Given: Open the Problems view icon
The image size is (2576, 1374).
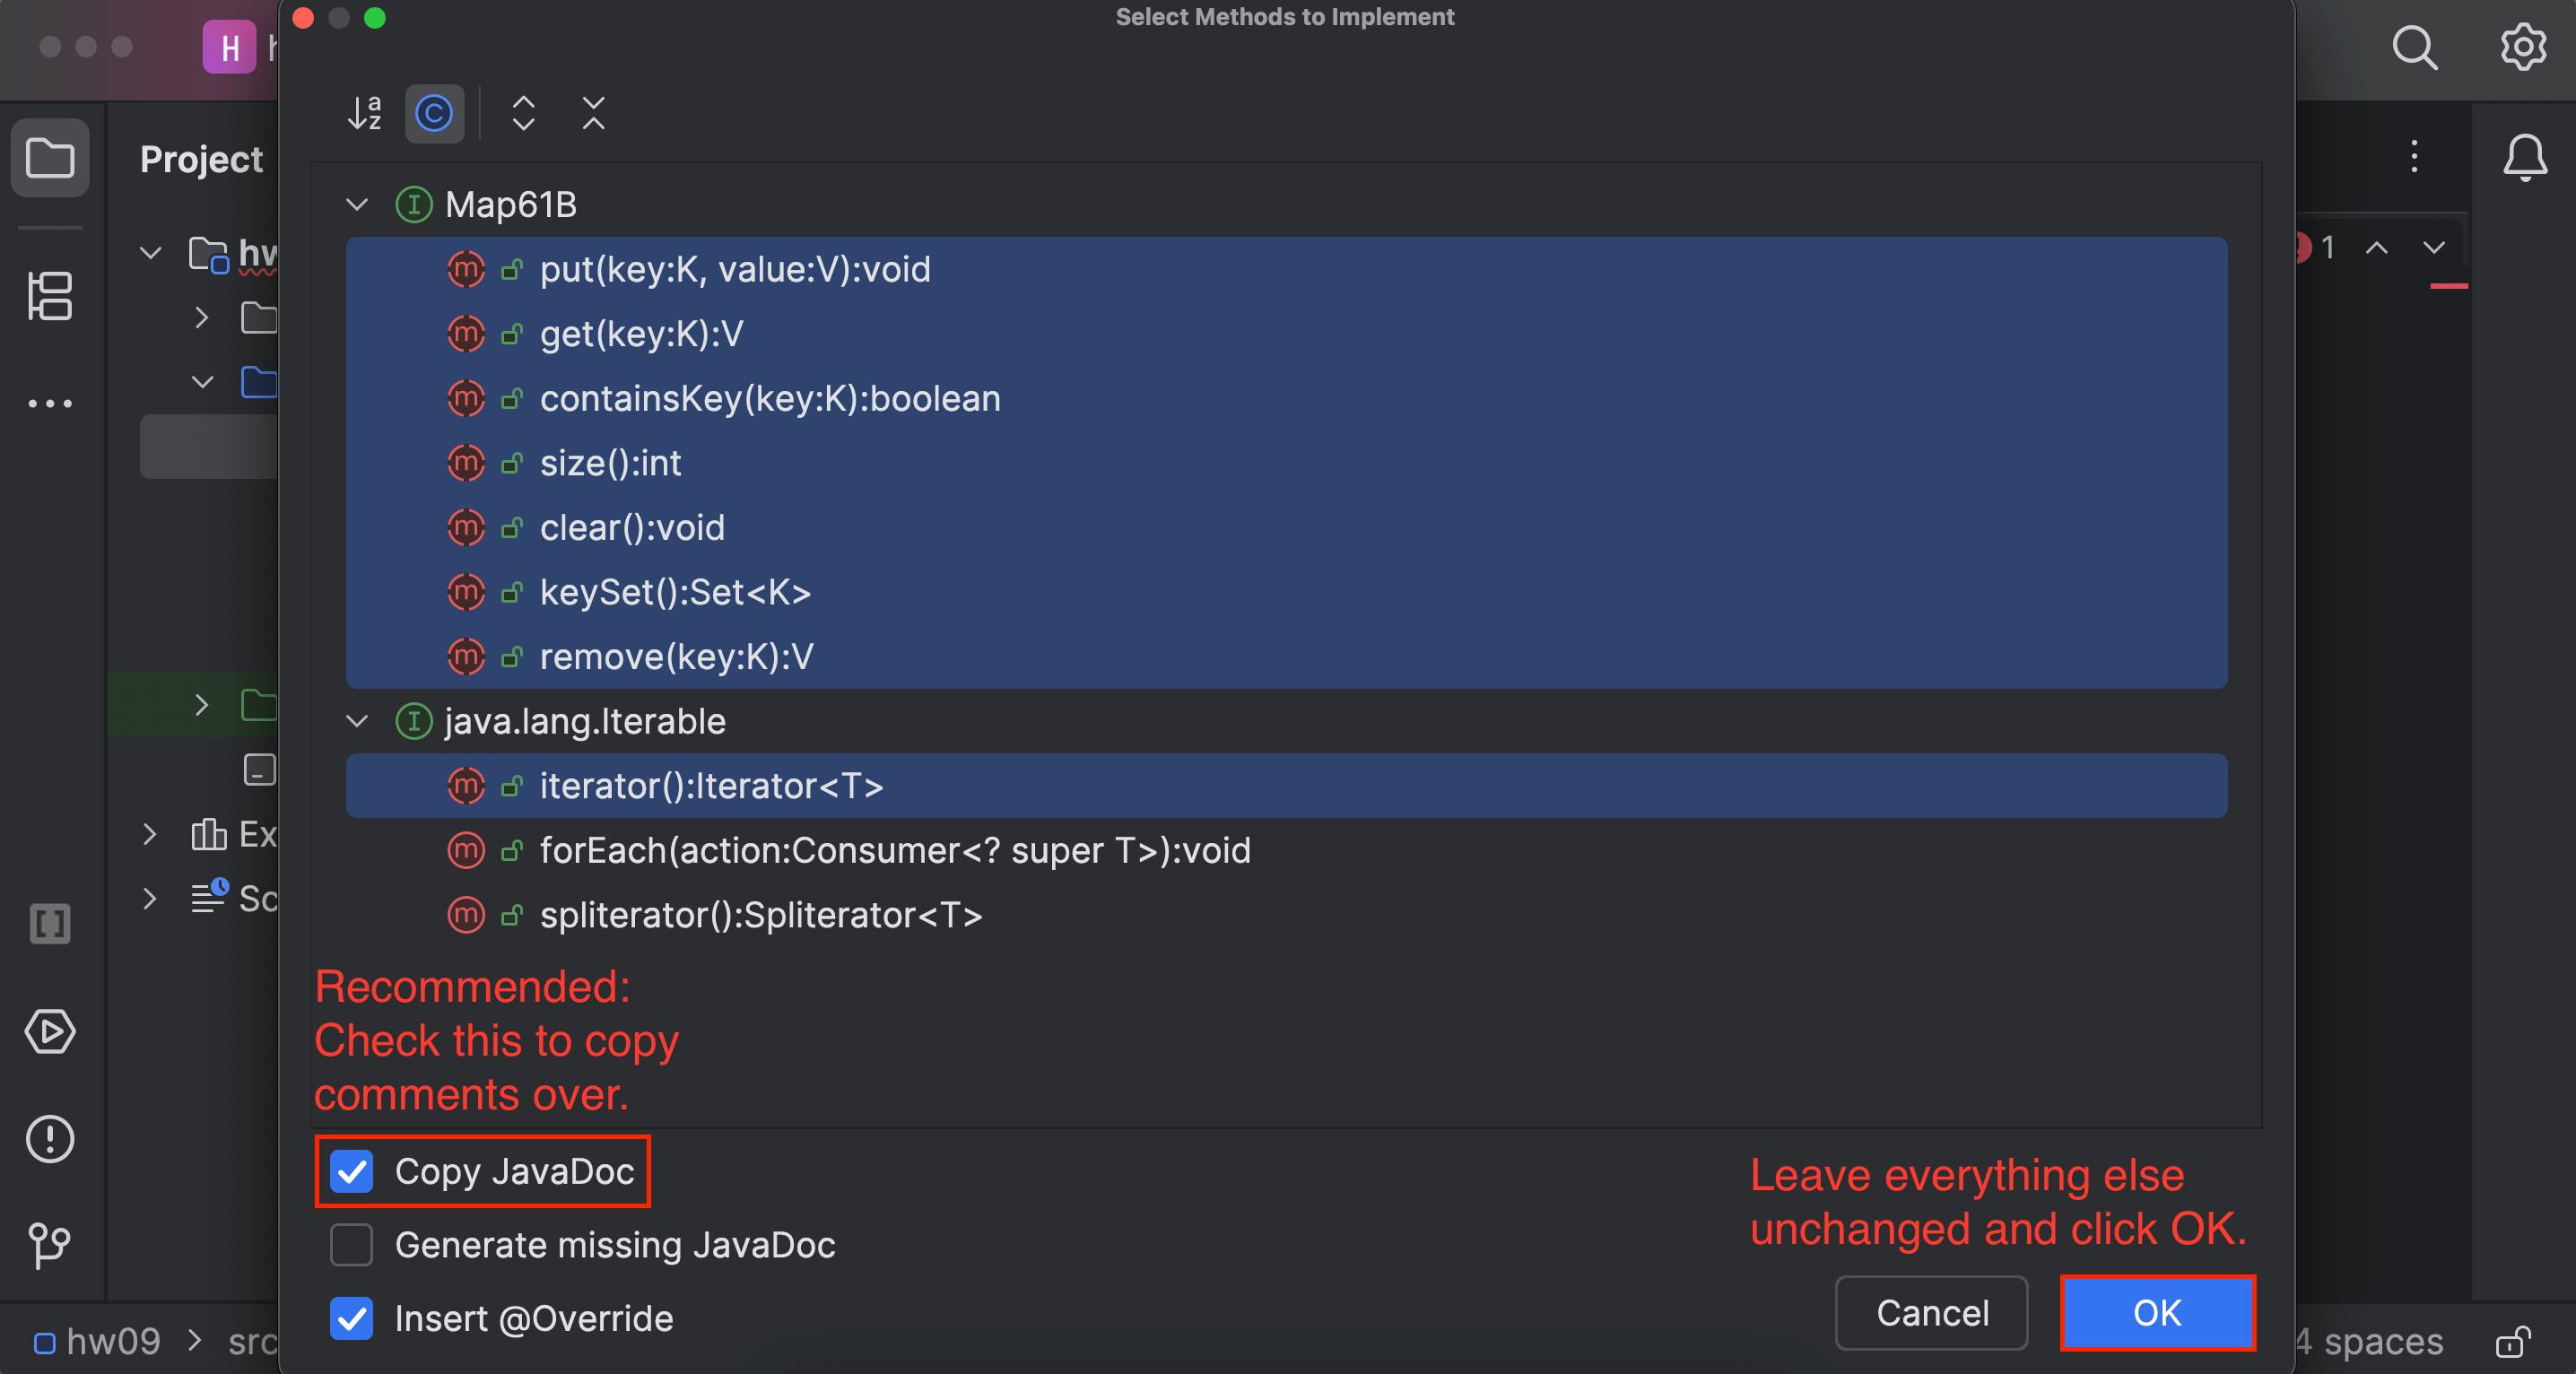Looking at the screenshot, I should 50,1139.
